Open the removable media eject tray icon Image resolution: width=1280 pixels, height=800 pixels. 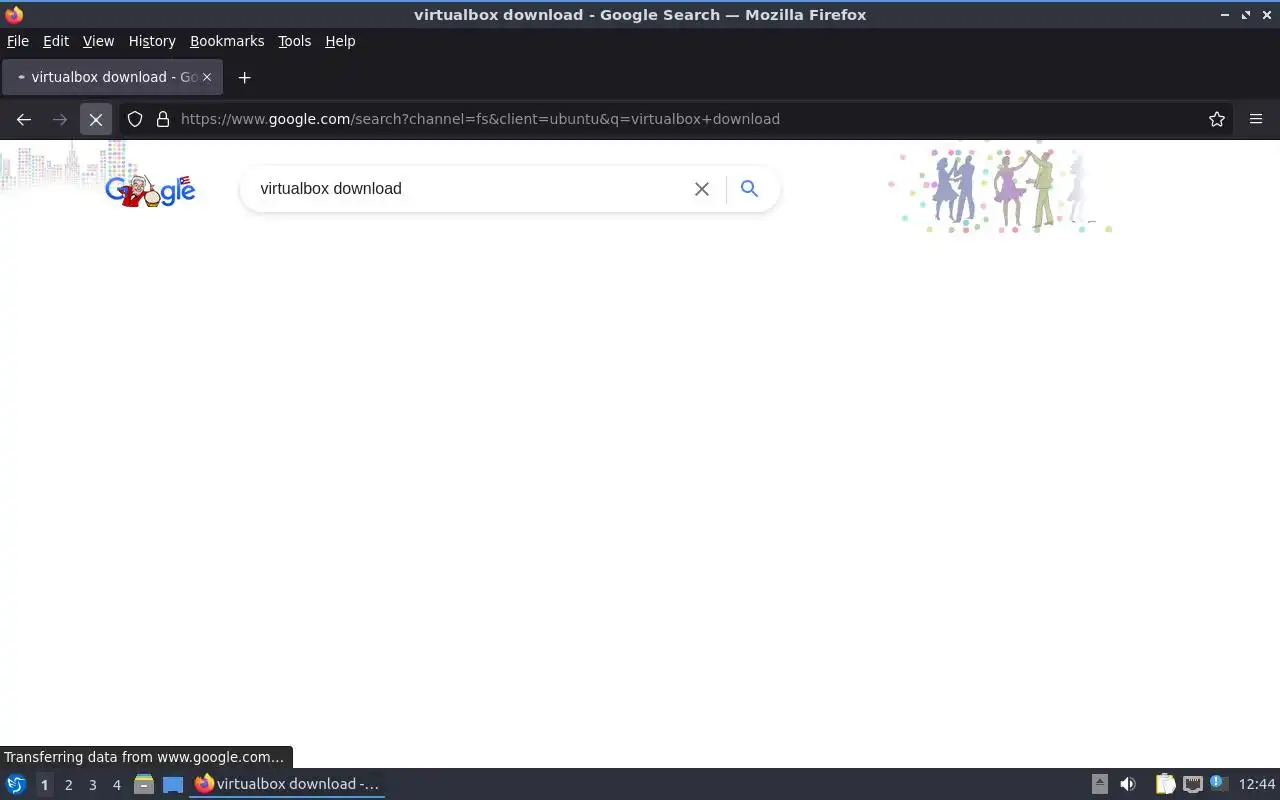1099,784
